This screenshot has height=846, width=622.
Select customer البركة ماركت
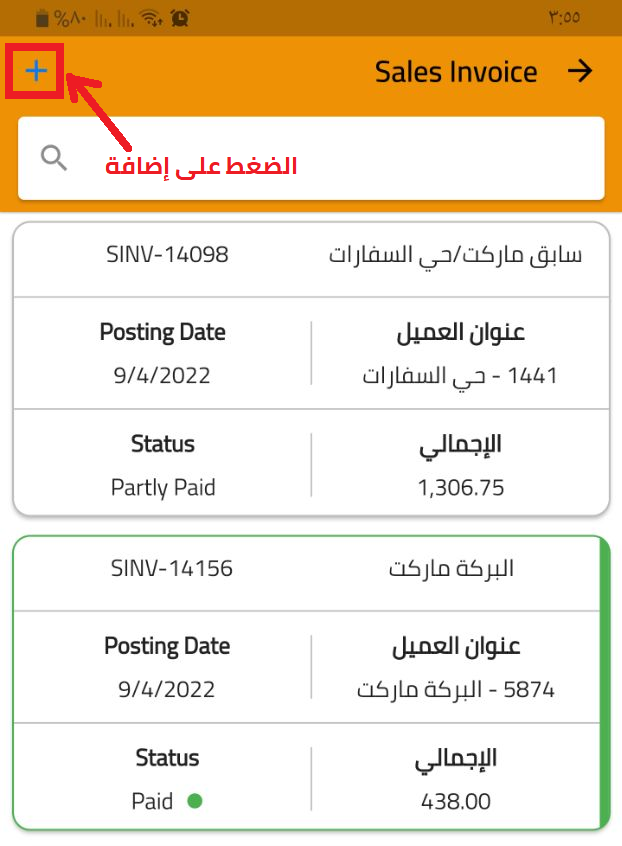450,569
